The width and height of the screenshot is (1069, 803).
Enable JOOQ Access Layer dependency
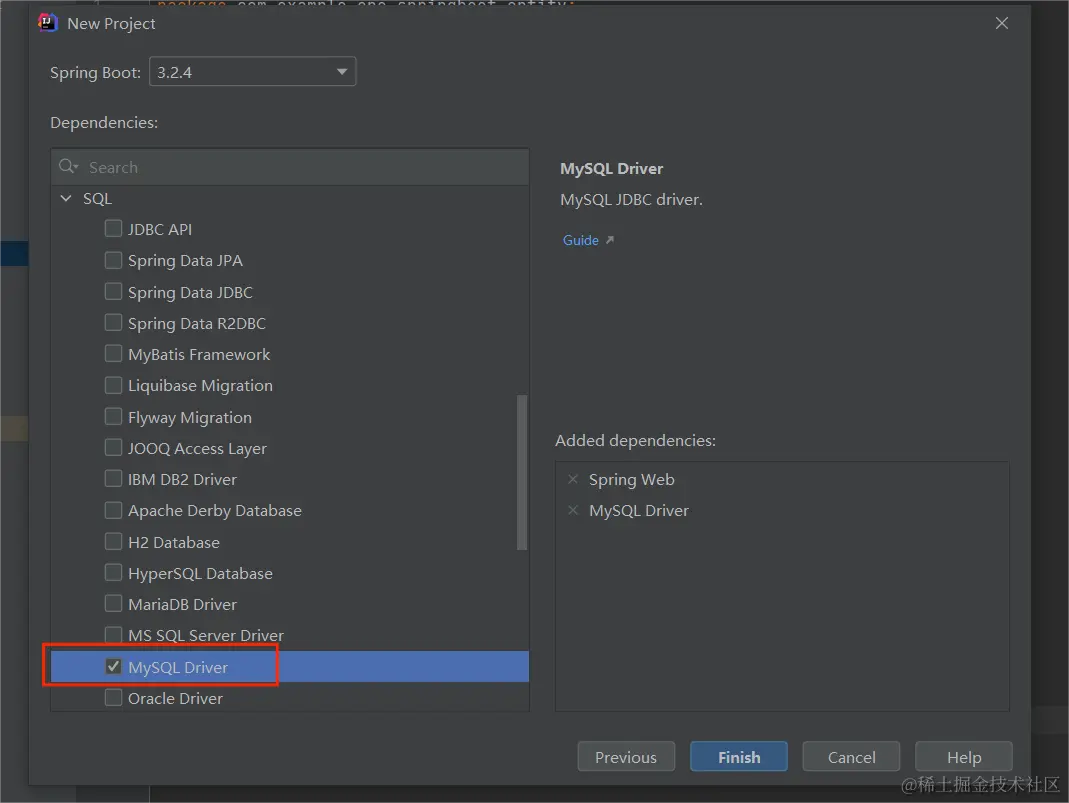coord(113,448)
